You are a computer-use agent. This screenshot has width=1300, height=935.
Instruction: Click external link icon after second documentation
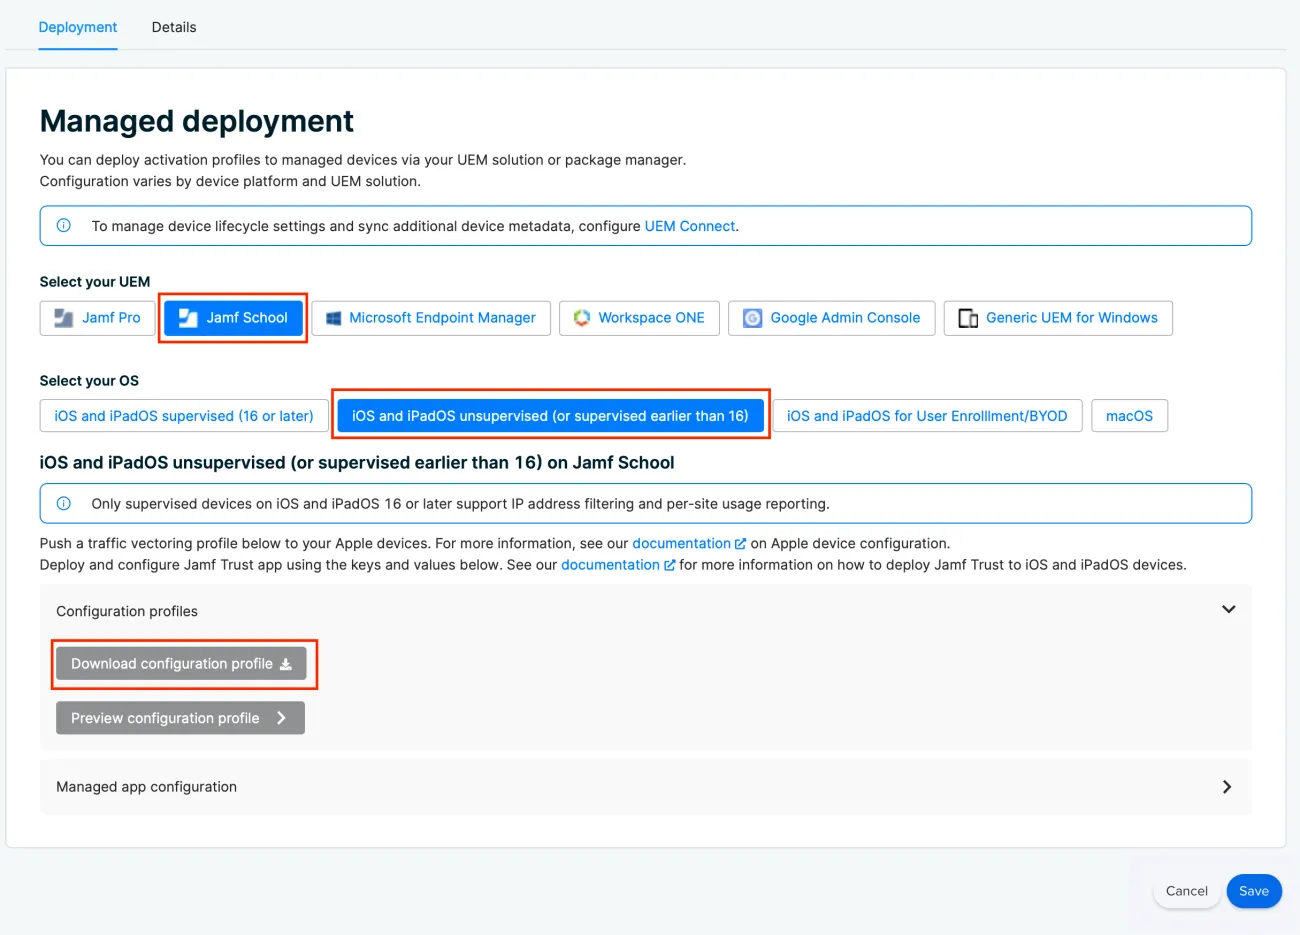[x=670, y=566]
